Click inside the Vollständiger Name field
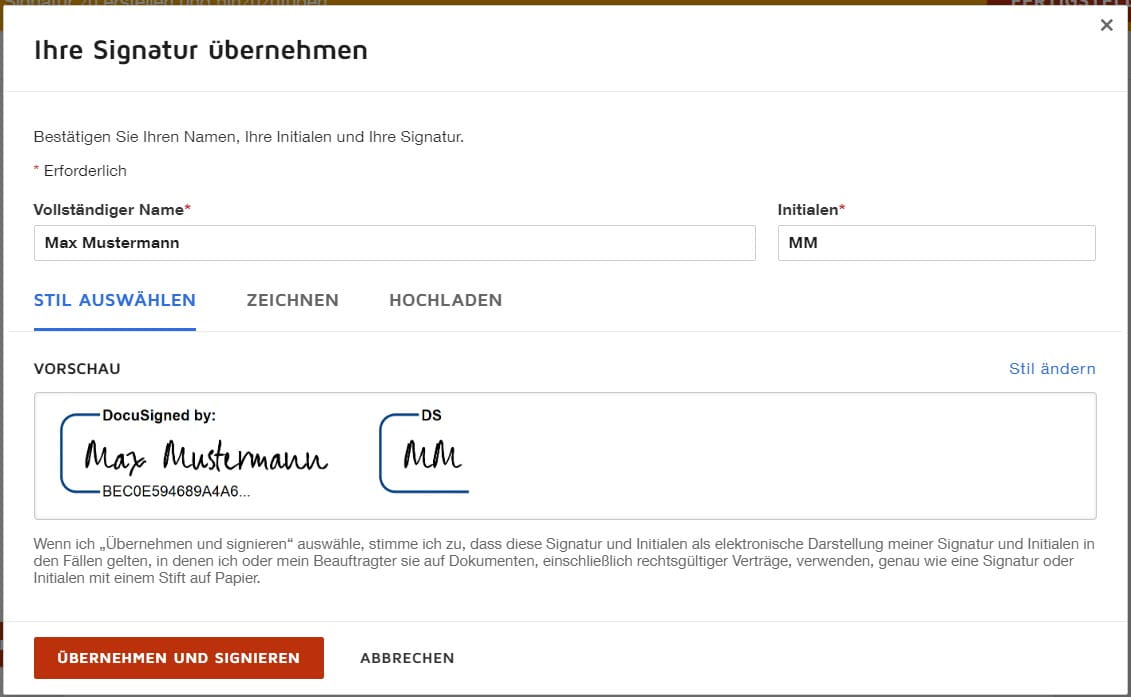Viewport: 1131px width, 697px height. pyautogui.click(x=395, y=243)
